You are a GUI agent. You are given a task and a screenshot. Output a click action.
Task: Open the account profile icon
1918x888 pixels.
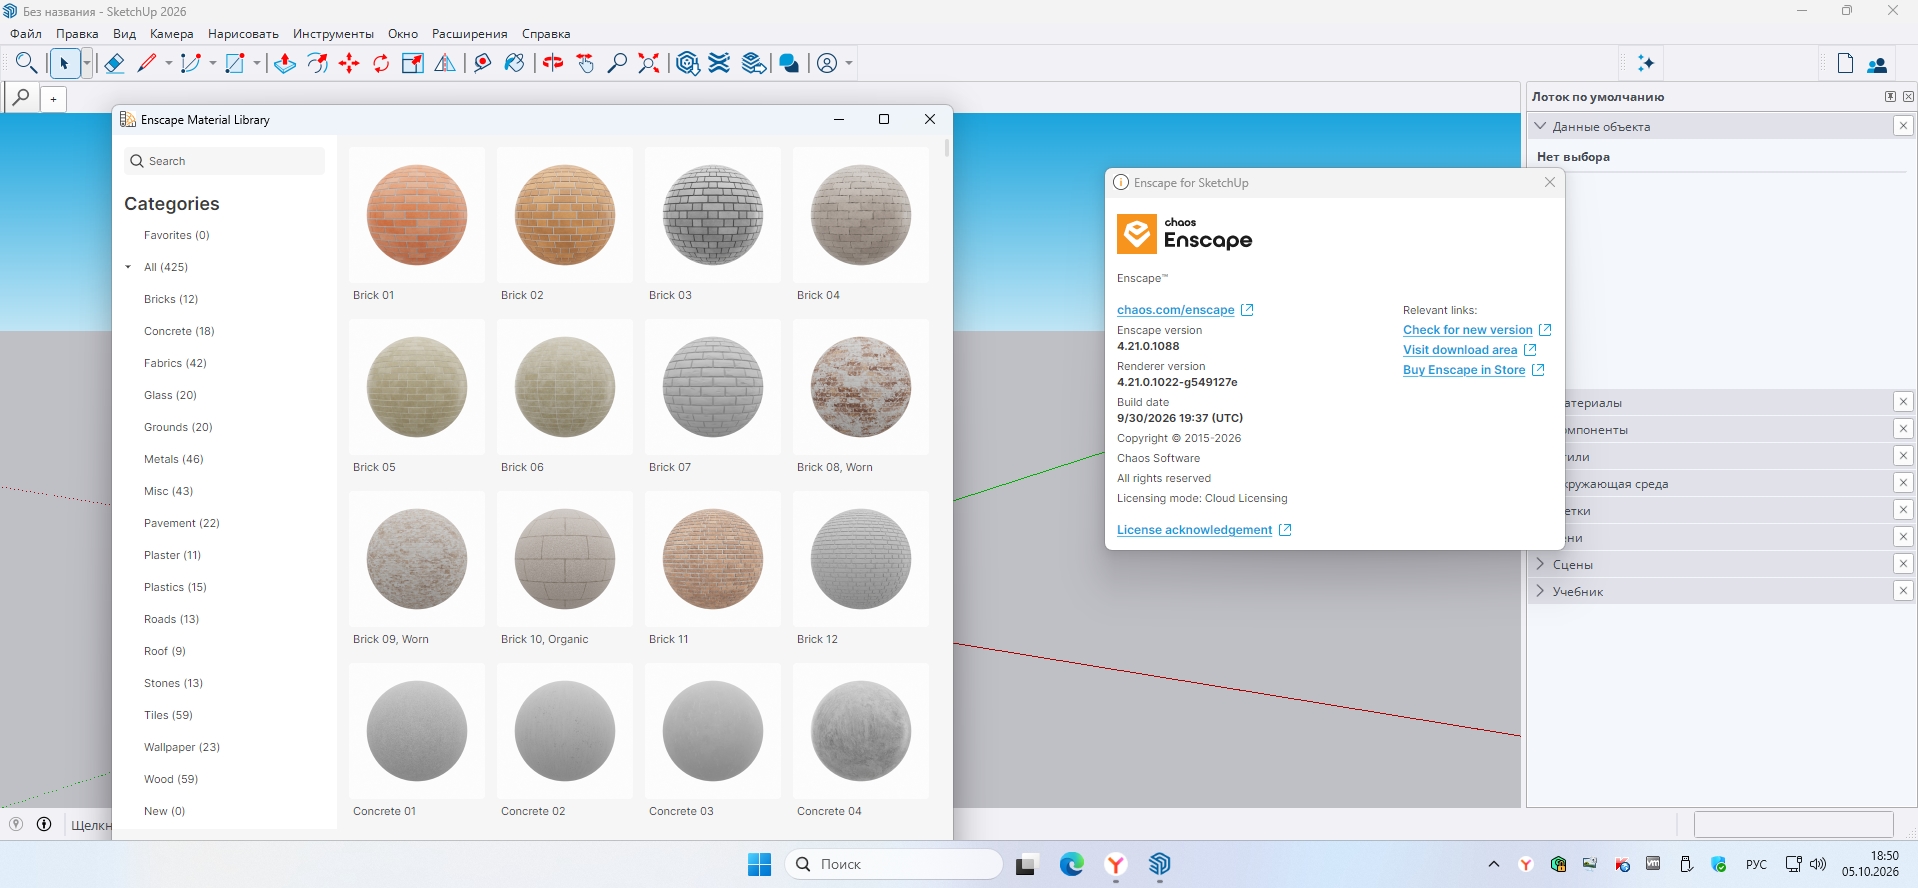coord(827,63)
